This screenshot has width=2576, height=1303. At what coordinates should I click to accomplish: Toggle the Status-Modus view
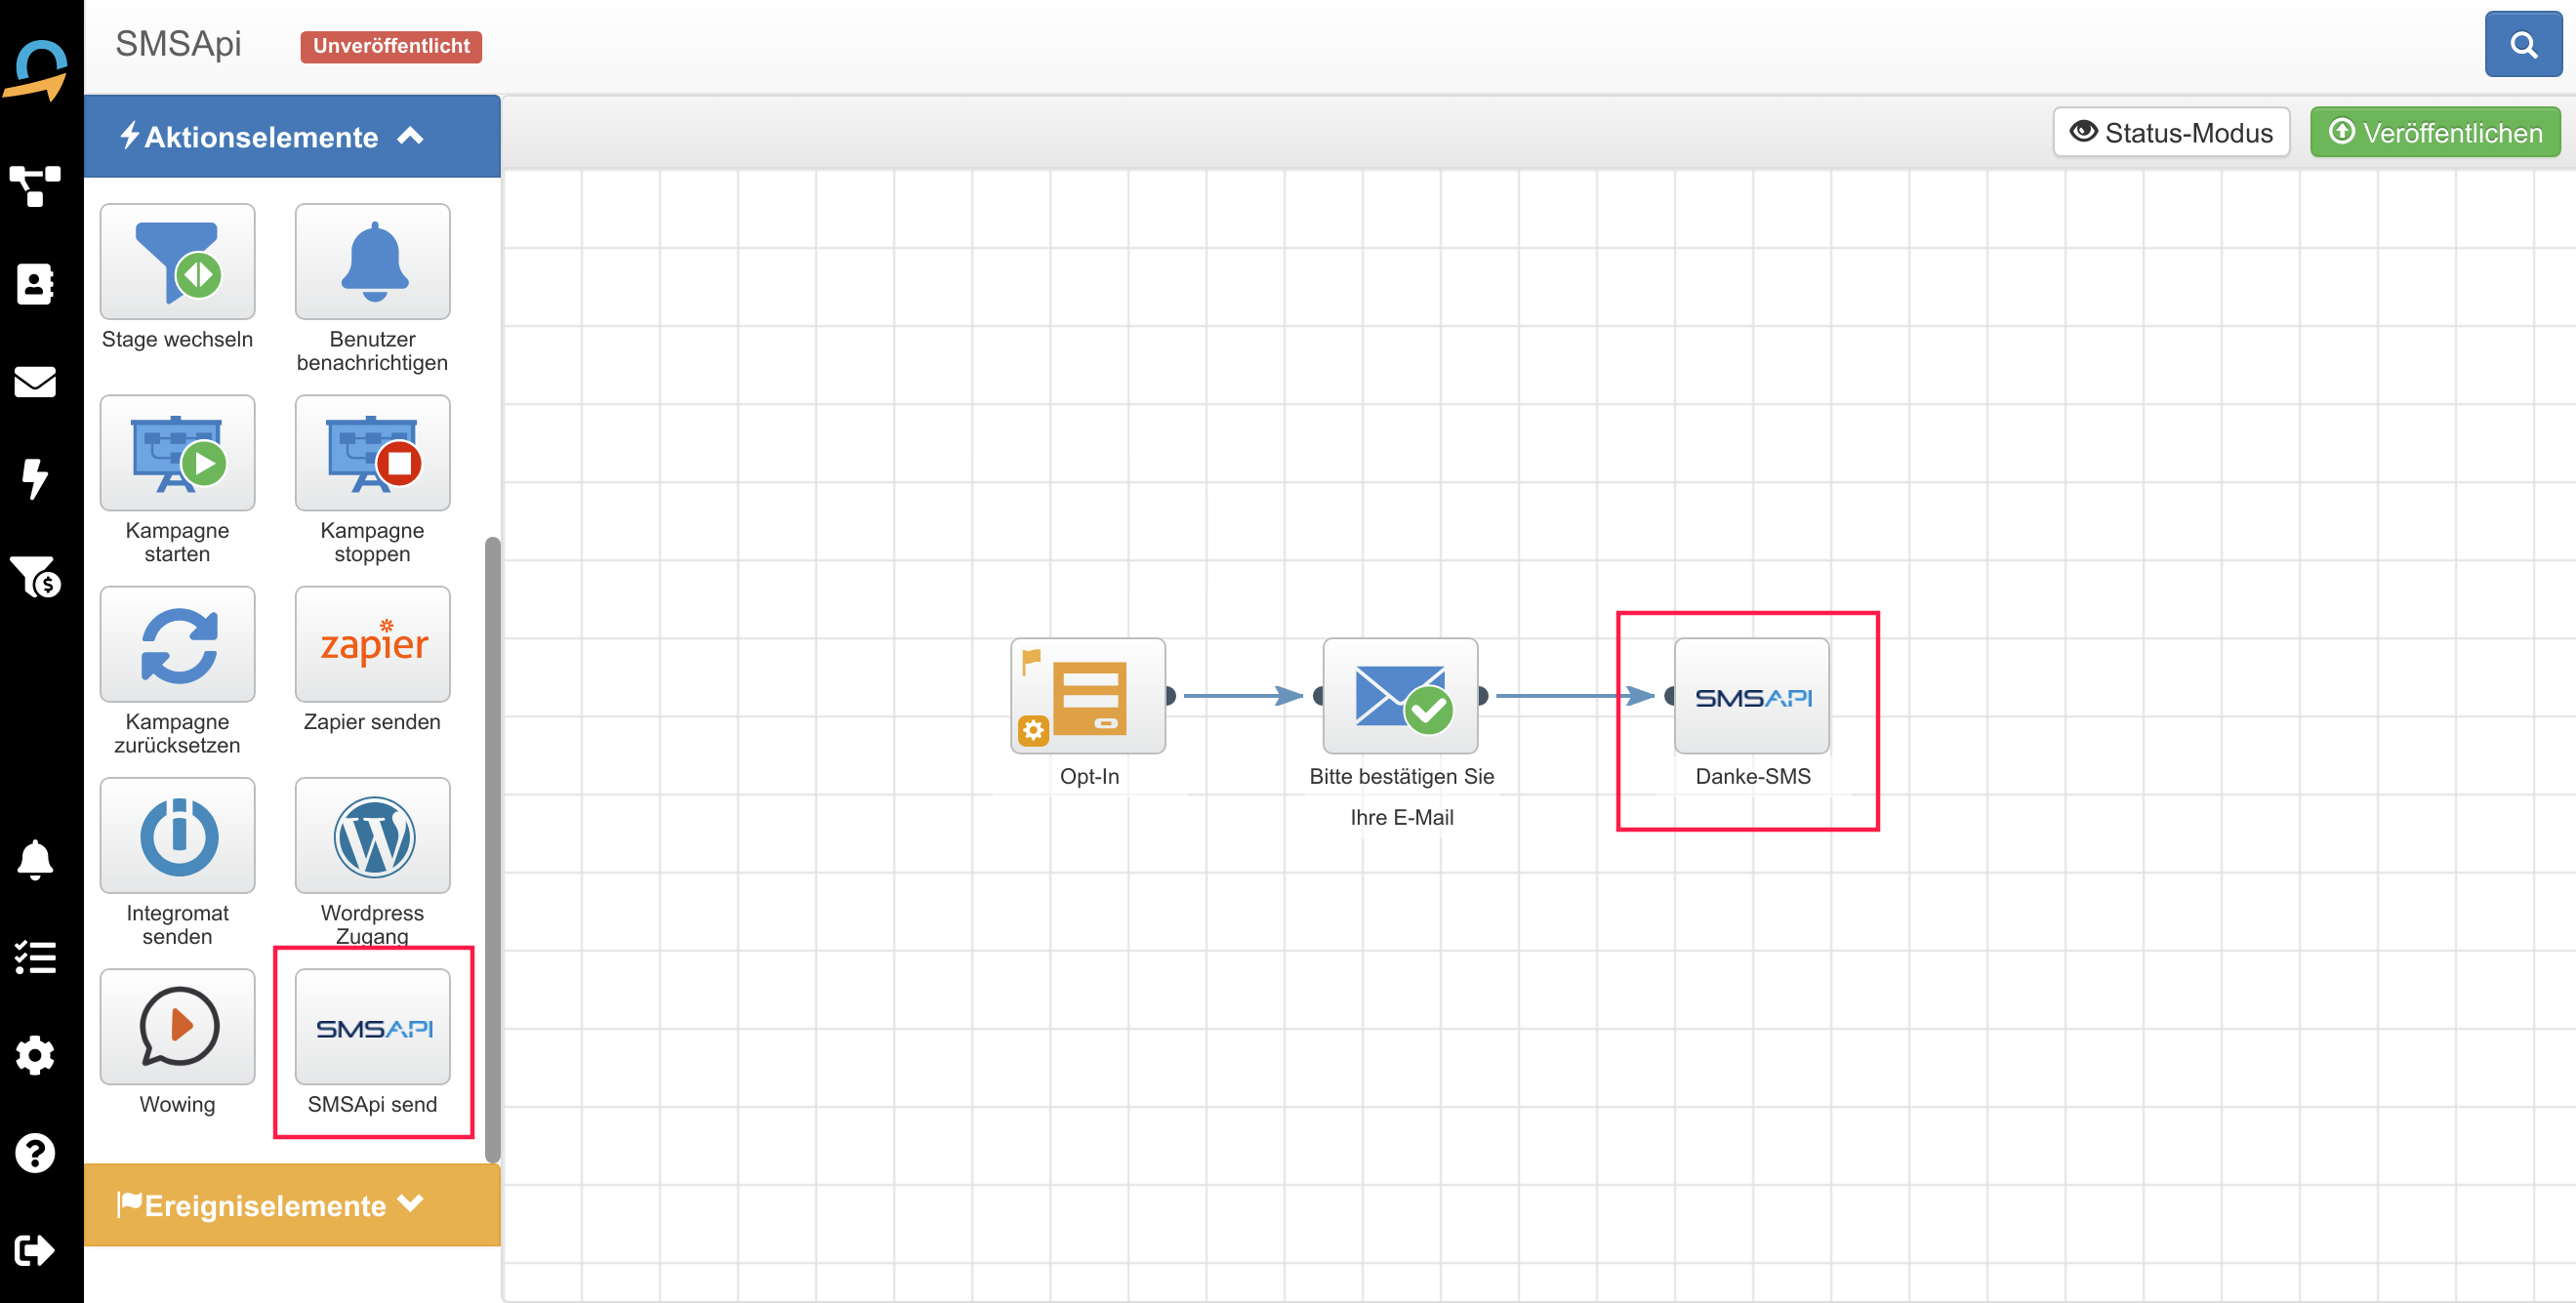[x=2170, y=132]
